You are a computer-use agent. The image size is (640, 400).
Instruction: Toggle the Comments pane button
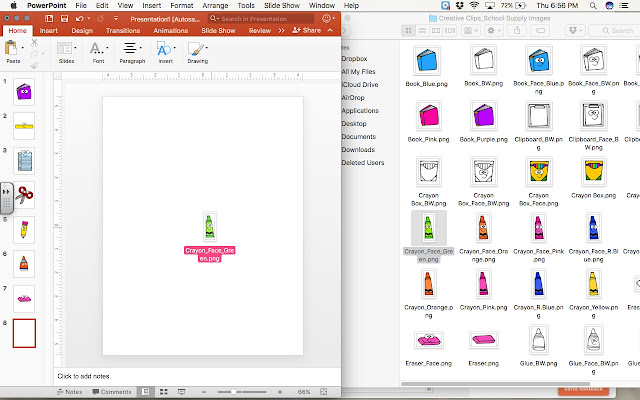pyautogui.click(x=112, y=392)
